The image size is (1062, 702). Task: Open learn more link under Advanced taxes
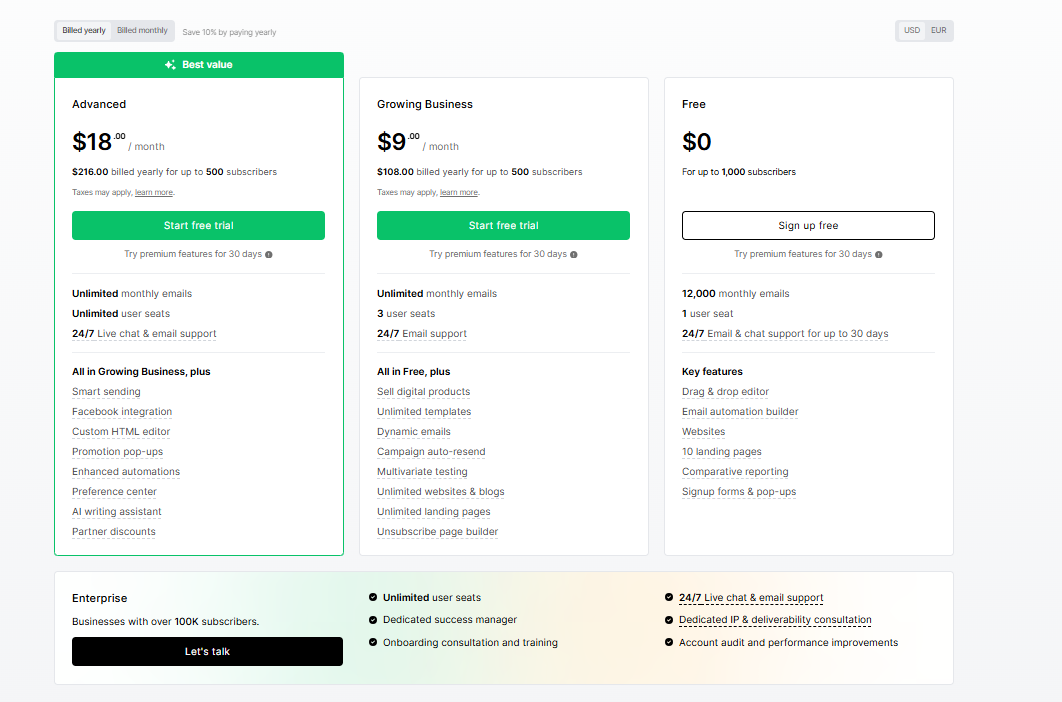pyautogui.click(x=154, y=192)
